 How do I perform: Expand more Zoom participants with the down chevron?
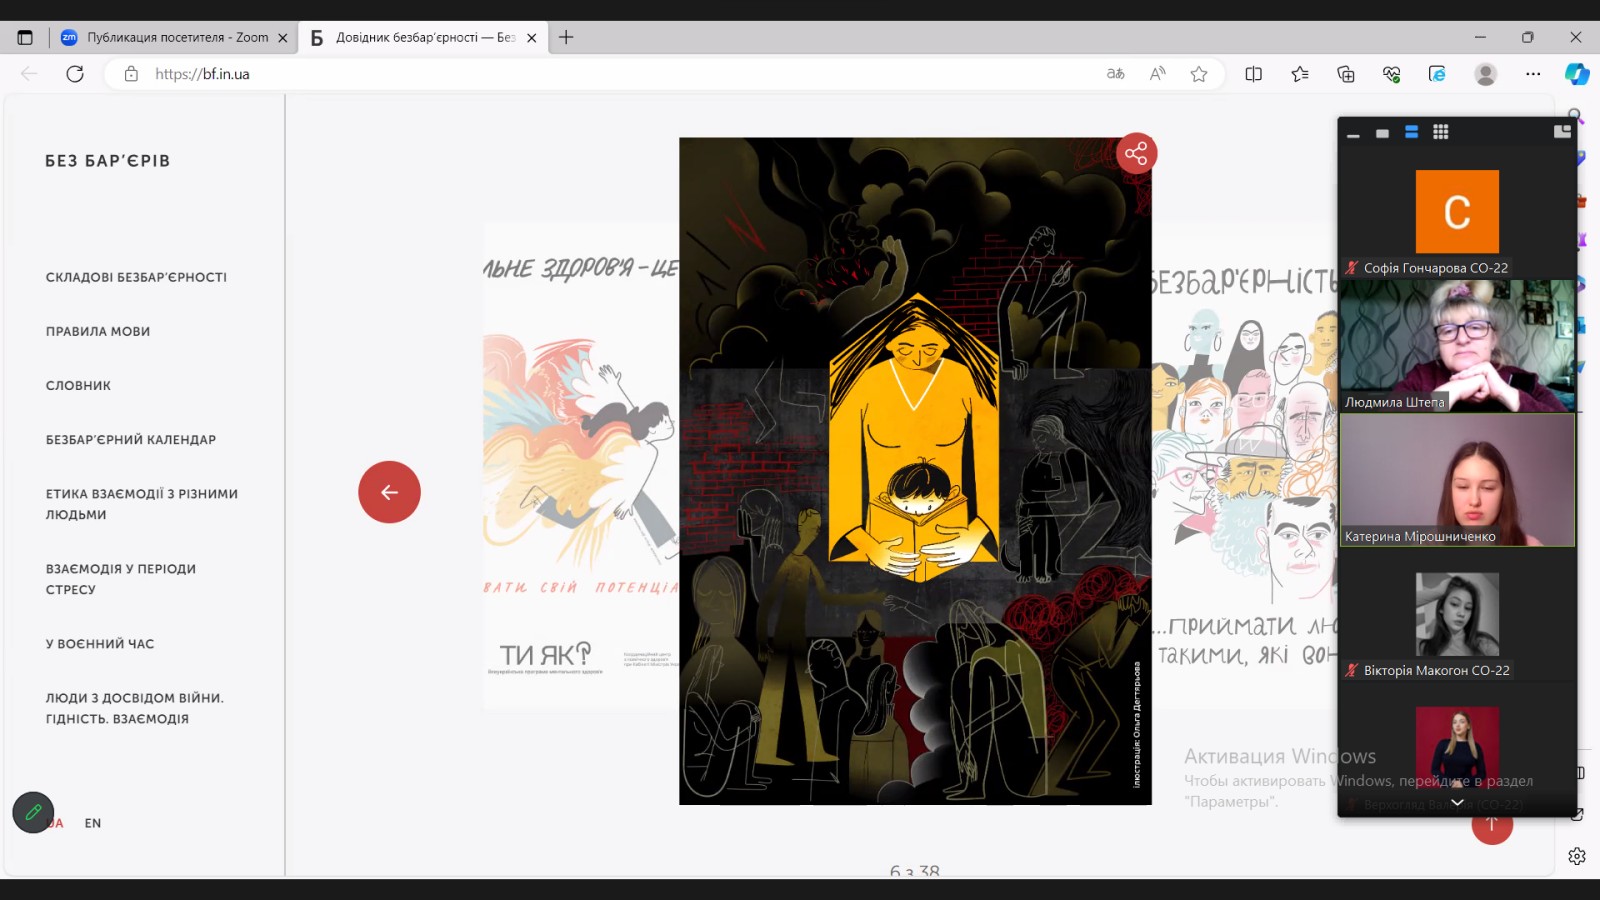coord(1457,802)
